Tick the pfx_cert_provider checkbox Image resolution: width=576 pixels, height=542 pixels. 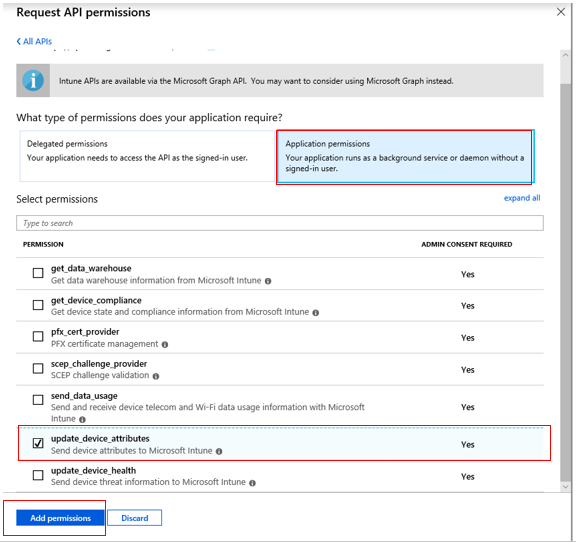38,337
